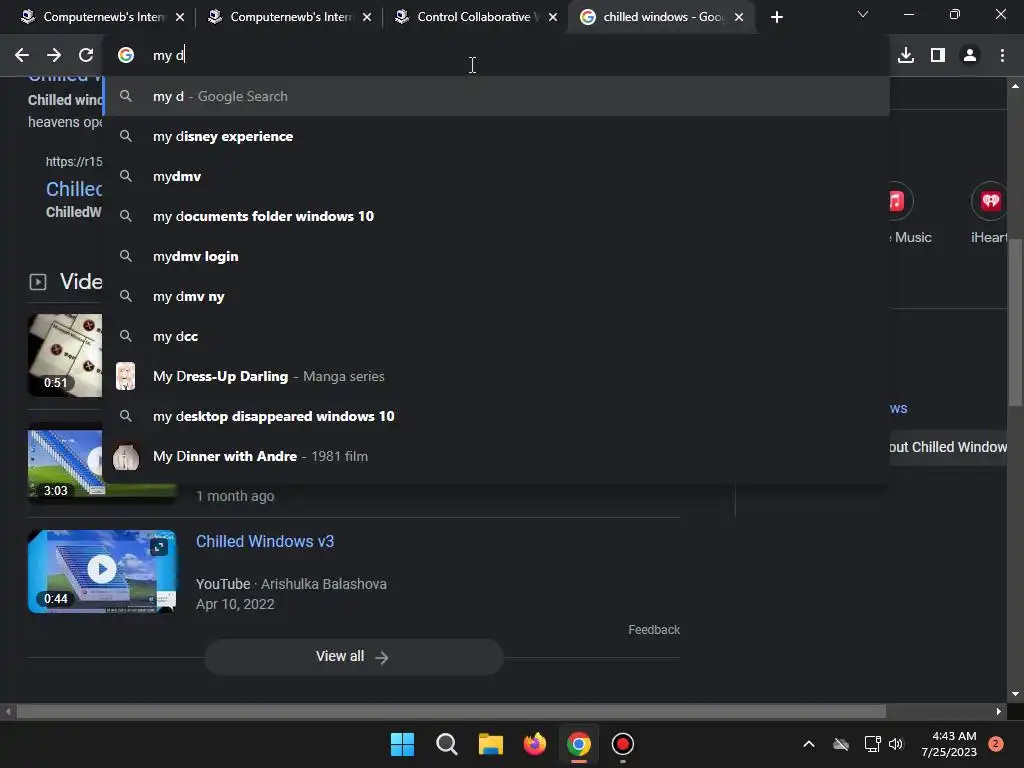Select the 'my d - Google Search' suggestion
This screenshot has height=768, width=1024.
pyautogui.click(x=496, y=97)
